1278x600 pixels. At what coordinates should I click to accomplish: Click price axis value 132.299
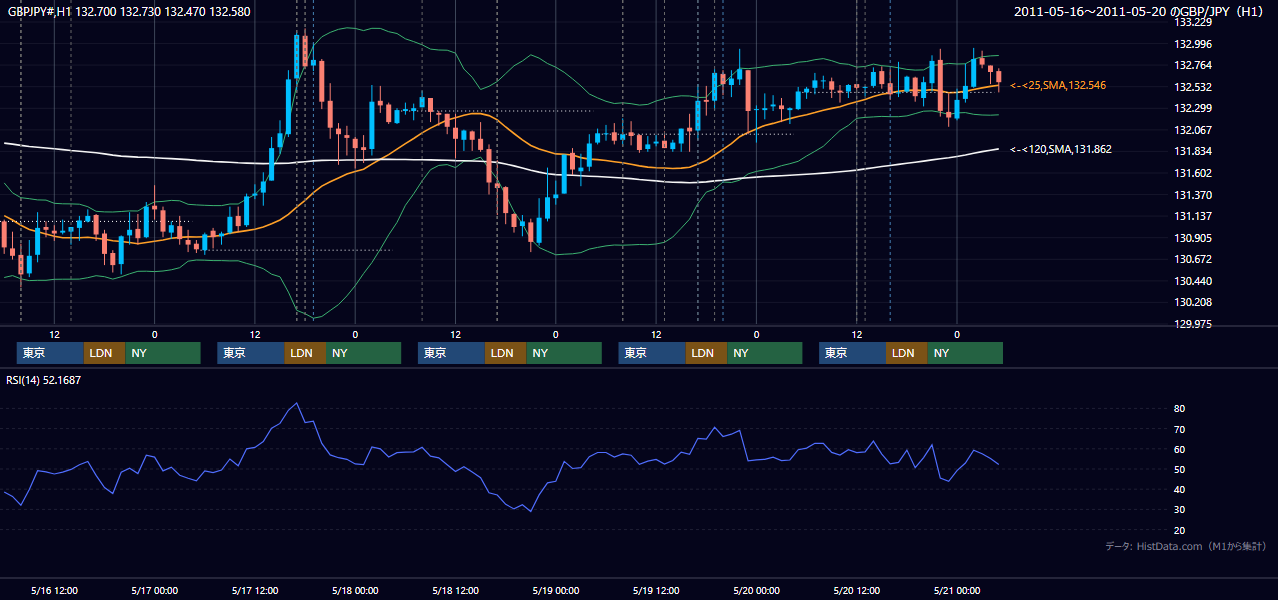(x=1192, y=108)
